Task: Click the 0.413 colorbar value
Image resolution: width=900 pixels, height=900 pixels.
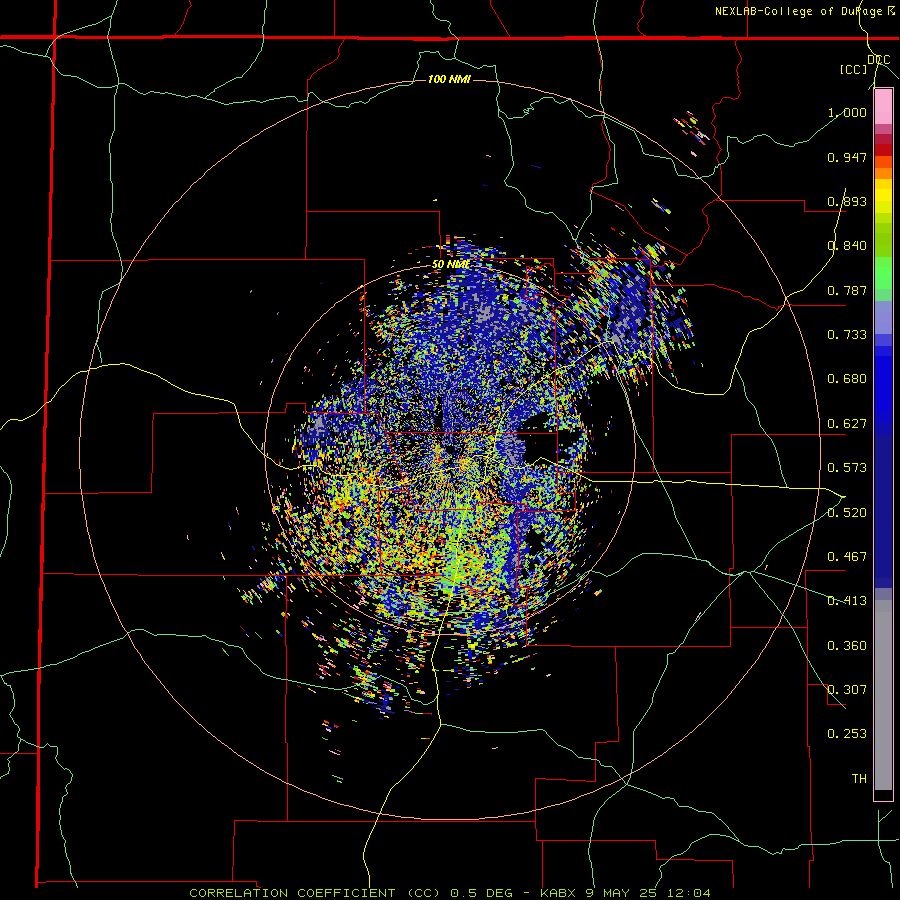Action: pos(847,601)
